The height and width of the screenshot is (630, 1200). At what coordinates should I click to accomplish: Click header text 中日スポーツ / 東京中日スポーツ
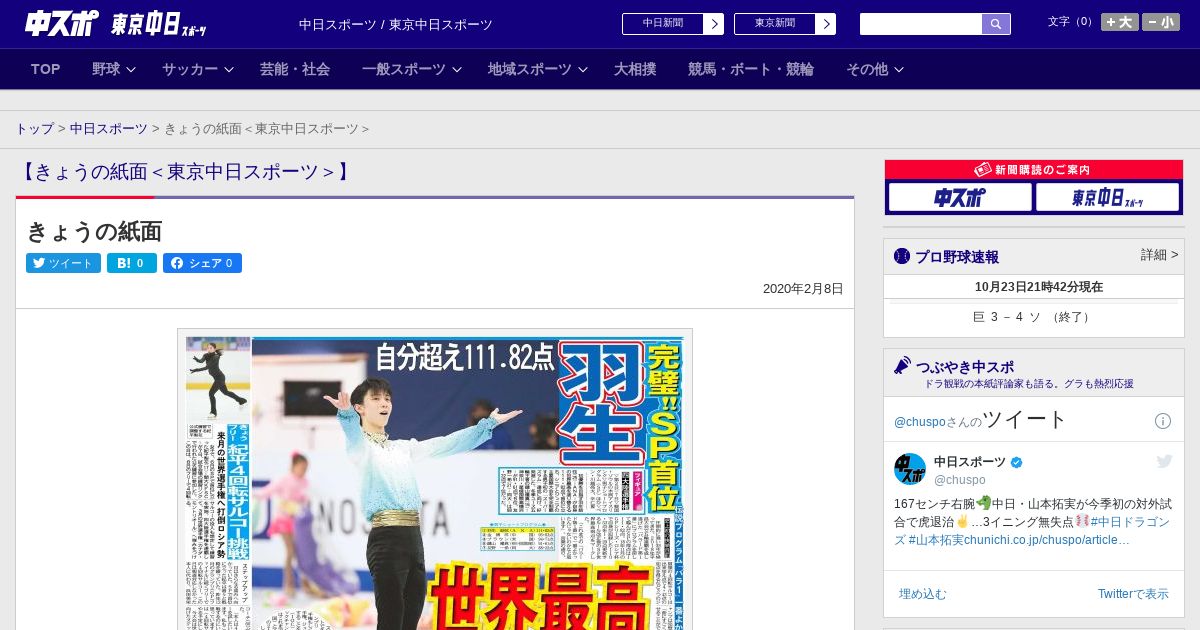[396, 24]
